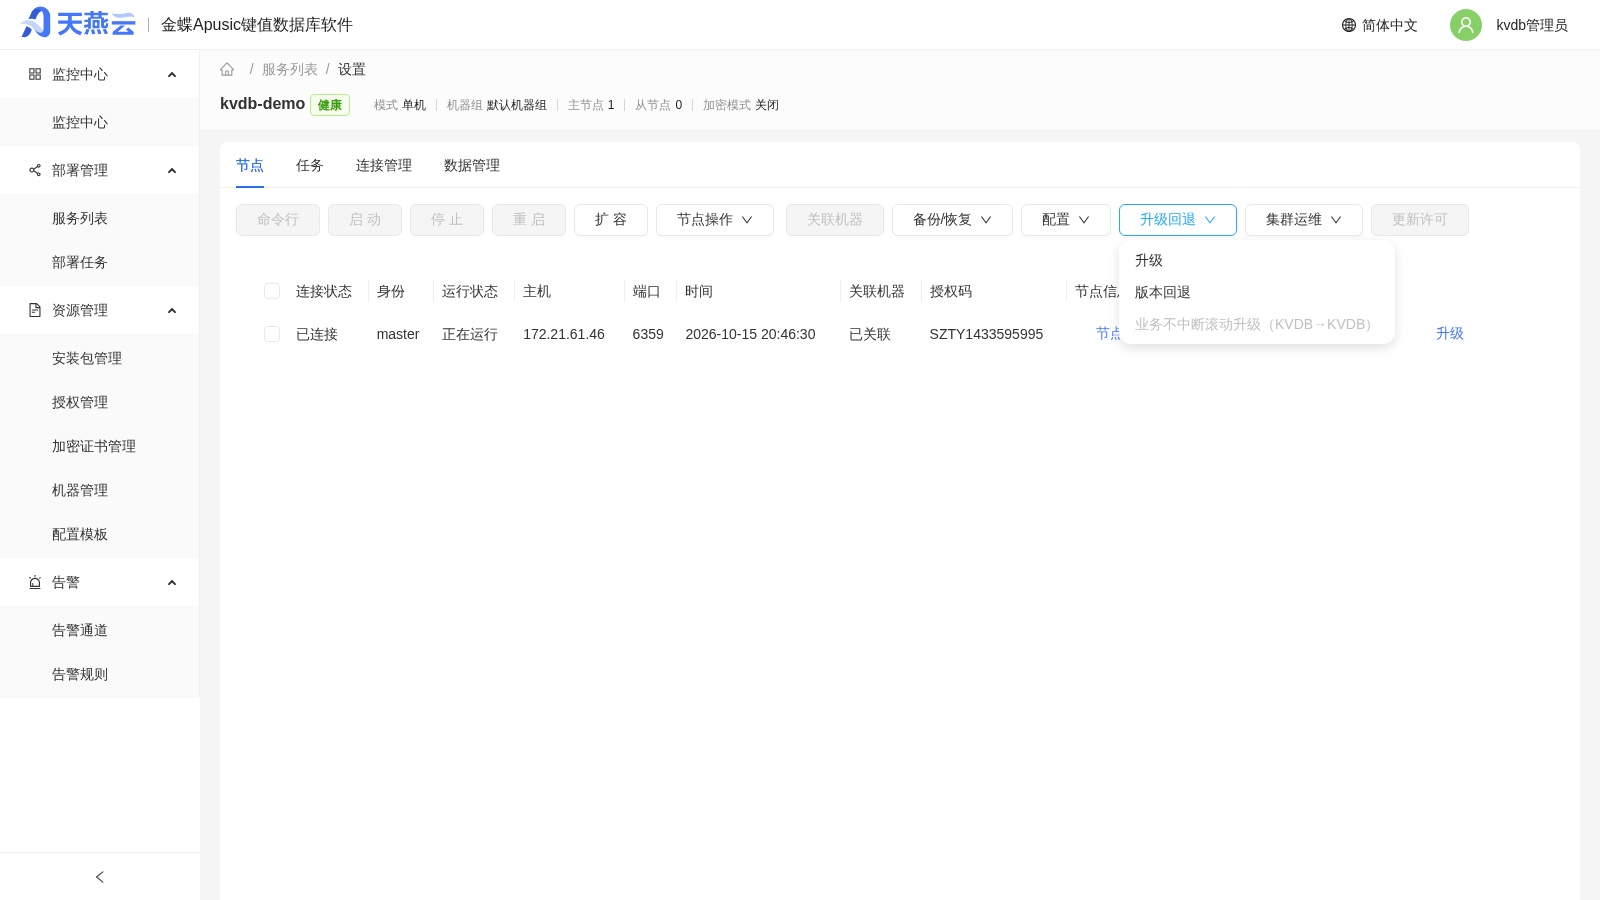
Task: Click the kvdb管理员 username
Action: click(1532, 25)
